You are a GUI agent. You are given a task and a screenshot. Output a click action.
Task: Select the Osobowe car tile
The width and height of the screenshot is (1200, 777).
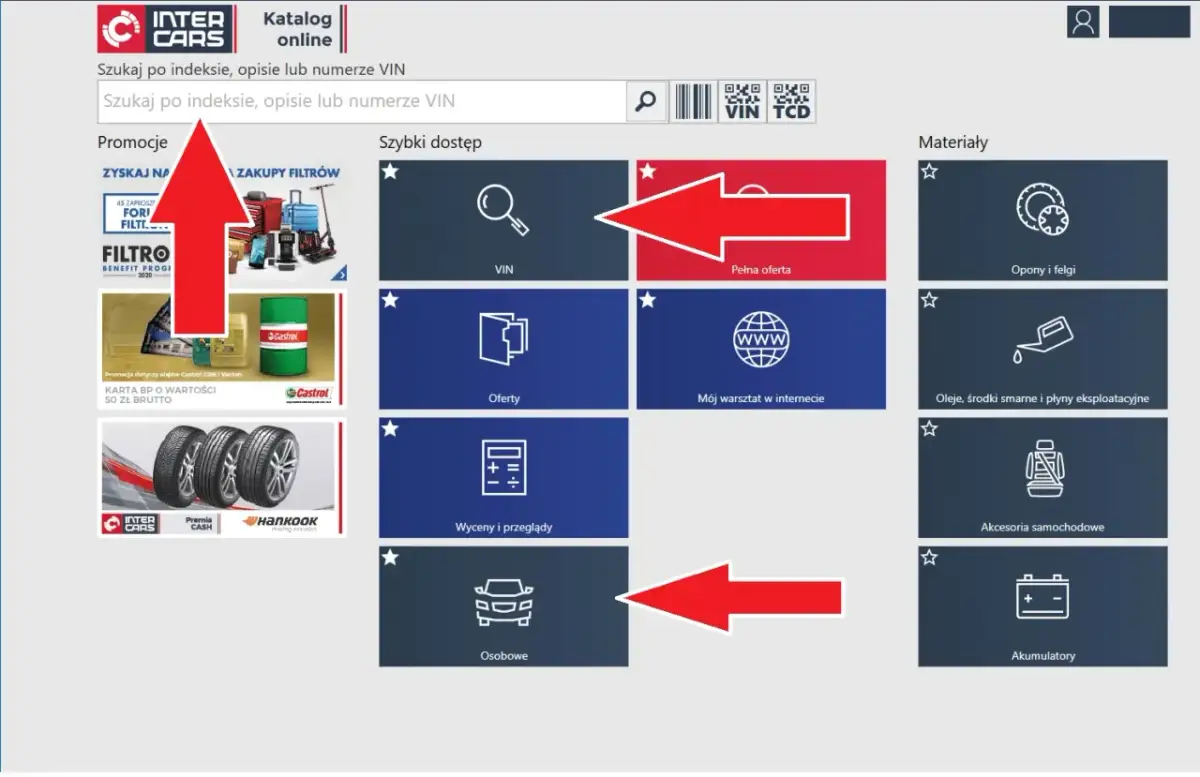pyautogui.click(x=503, y=606)
